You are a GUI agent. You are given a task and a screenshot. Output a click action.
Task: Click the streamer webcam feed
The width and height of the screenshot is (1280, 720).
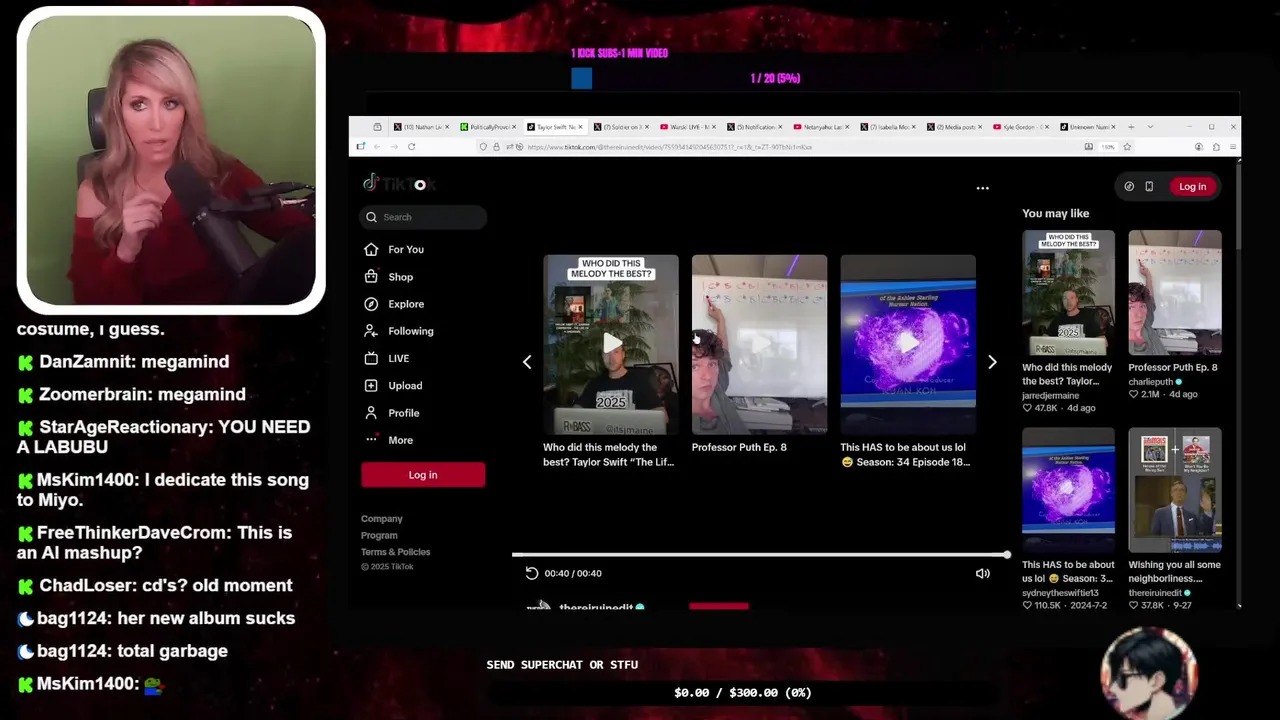[x=171, y=160]
